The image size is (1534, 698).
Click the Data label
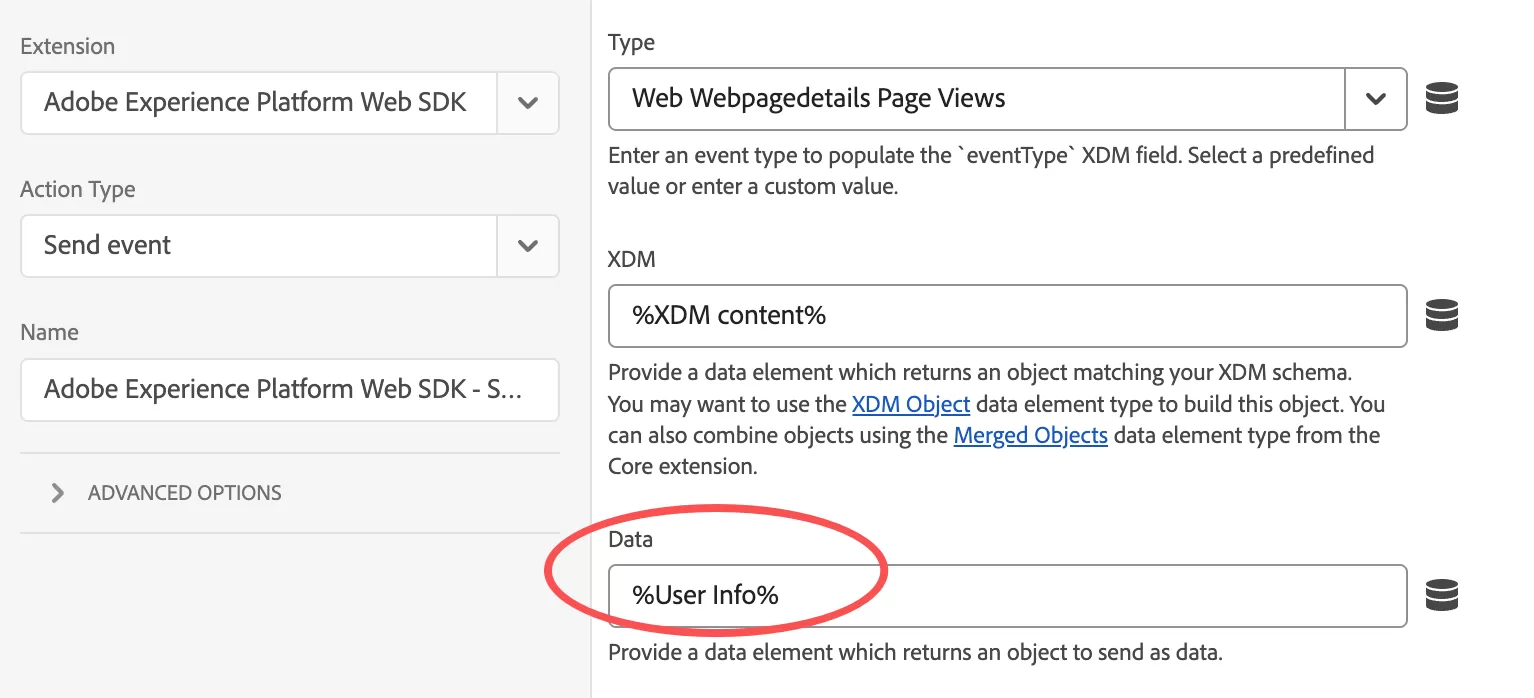(630, 539)
